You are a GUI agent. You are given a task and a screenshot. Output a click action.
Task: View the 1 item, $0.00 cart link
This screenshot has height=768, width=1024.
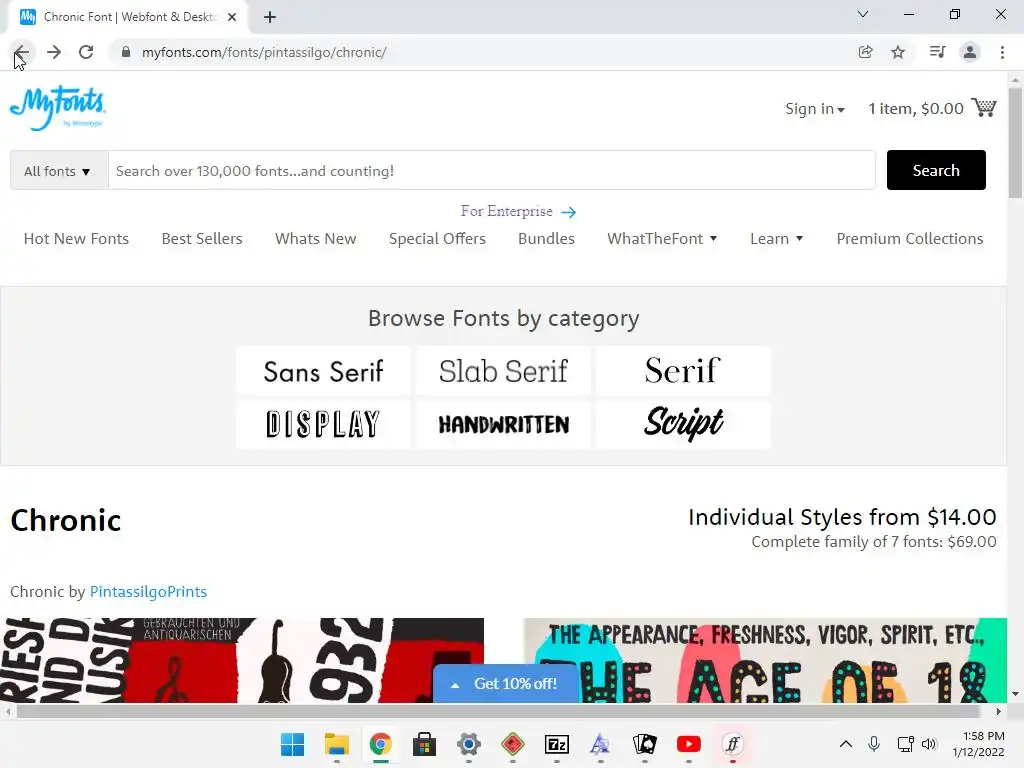click(916, 108)
